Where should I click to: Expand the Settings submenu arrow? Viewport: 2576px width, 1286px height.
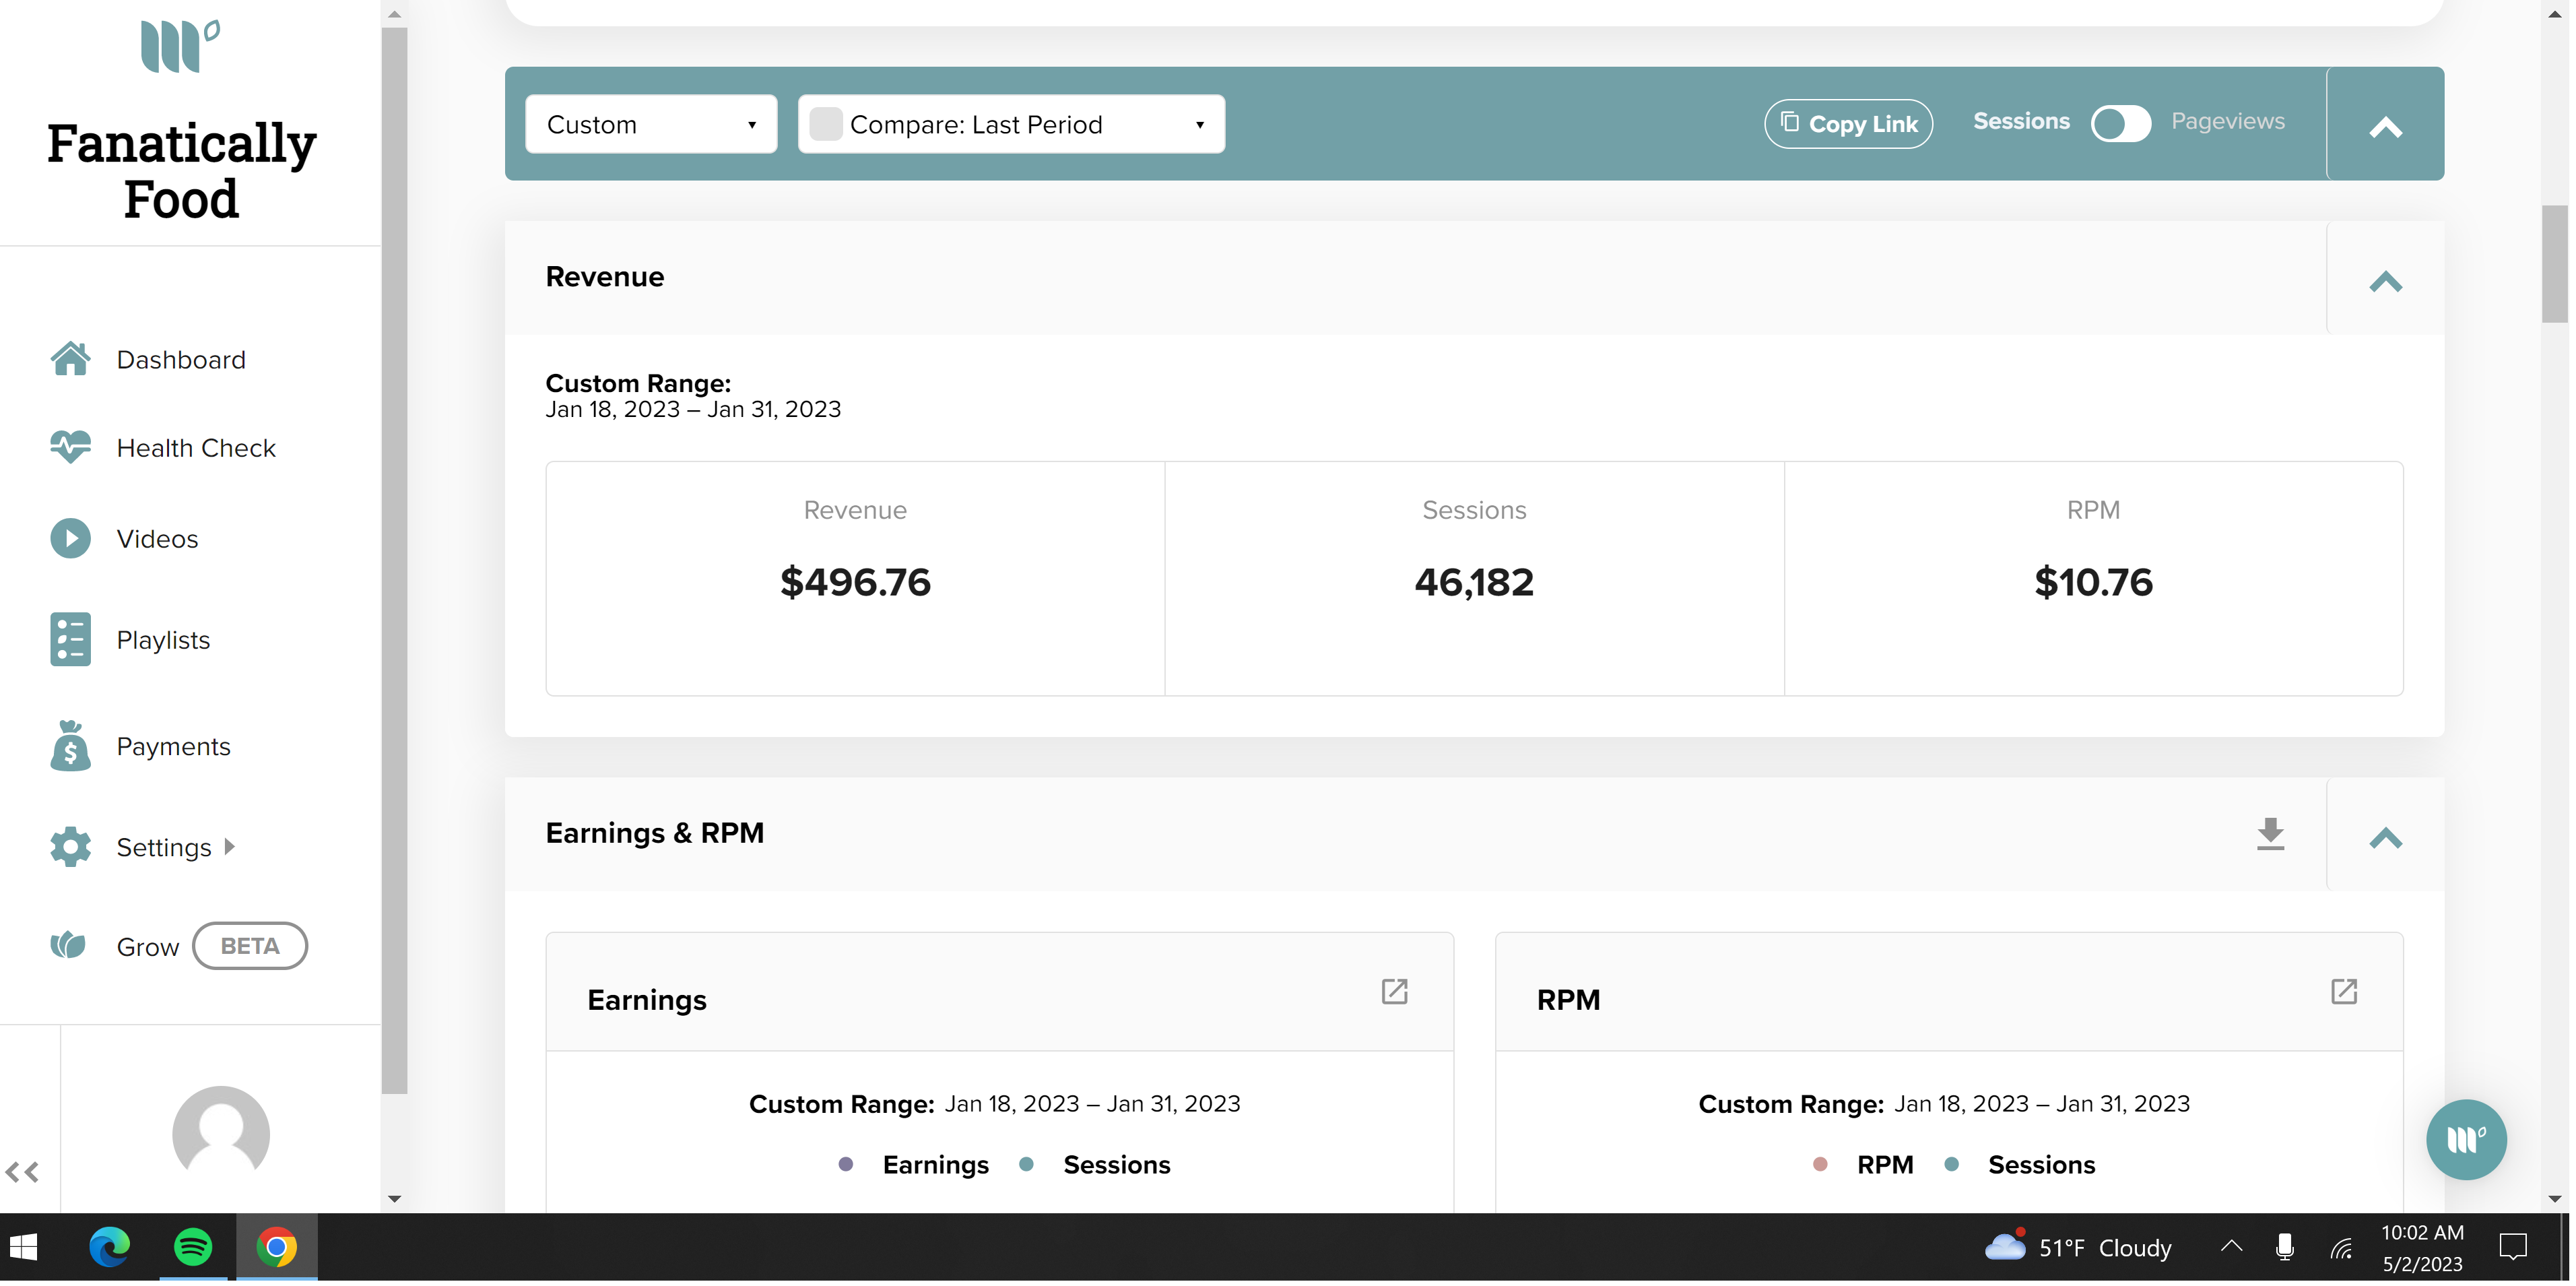(x=229, y=847)
